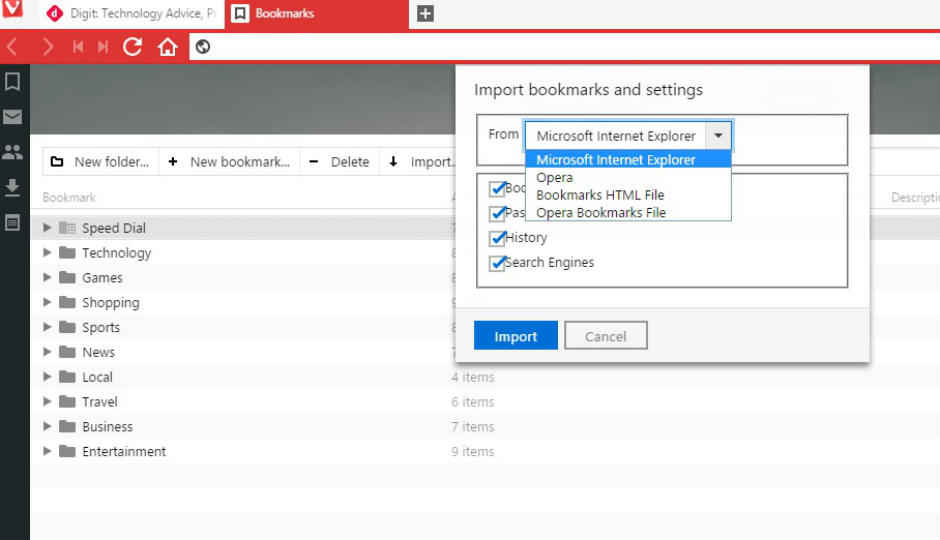940x540 pixels.
Task: Choose Opera Bookmarks File option
Action: point(628,212)
